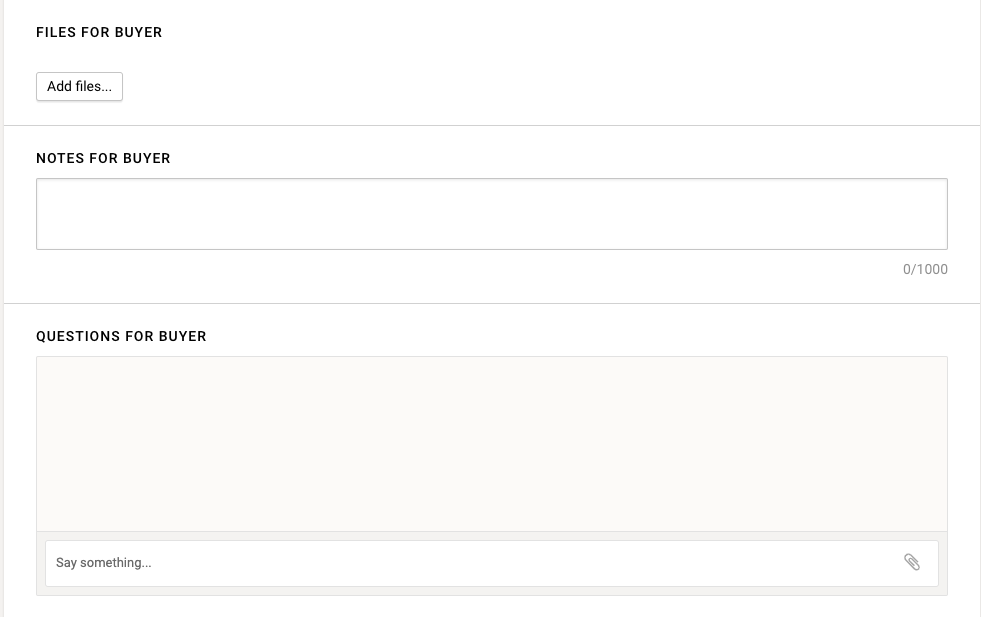Click the Questions for Buyer heading
981x617 pixels.
click(121, 336)
